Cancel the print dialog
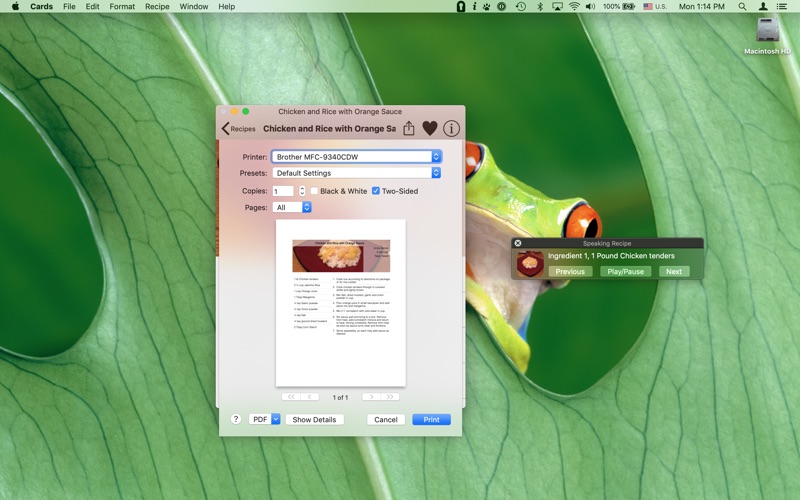 (x=386, y=419)
